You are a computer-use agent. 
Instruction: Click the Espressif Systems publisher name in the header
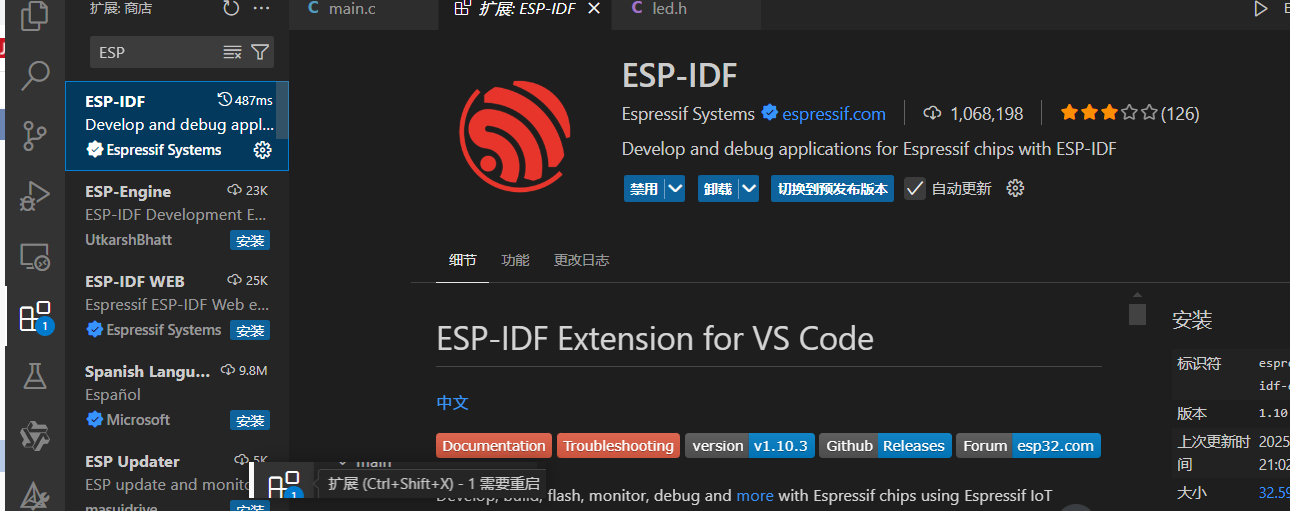point(689,114)
